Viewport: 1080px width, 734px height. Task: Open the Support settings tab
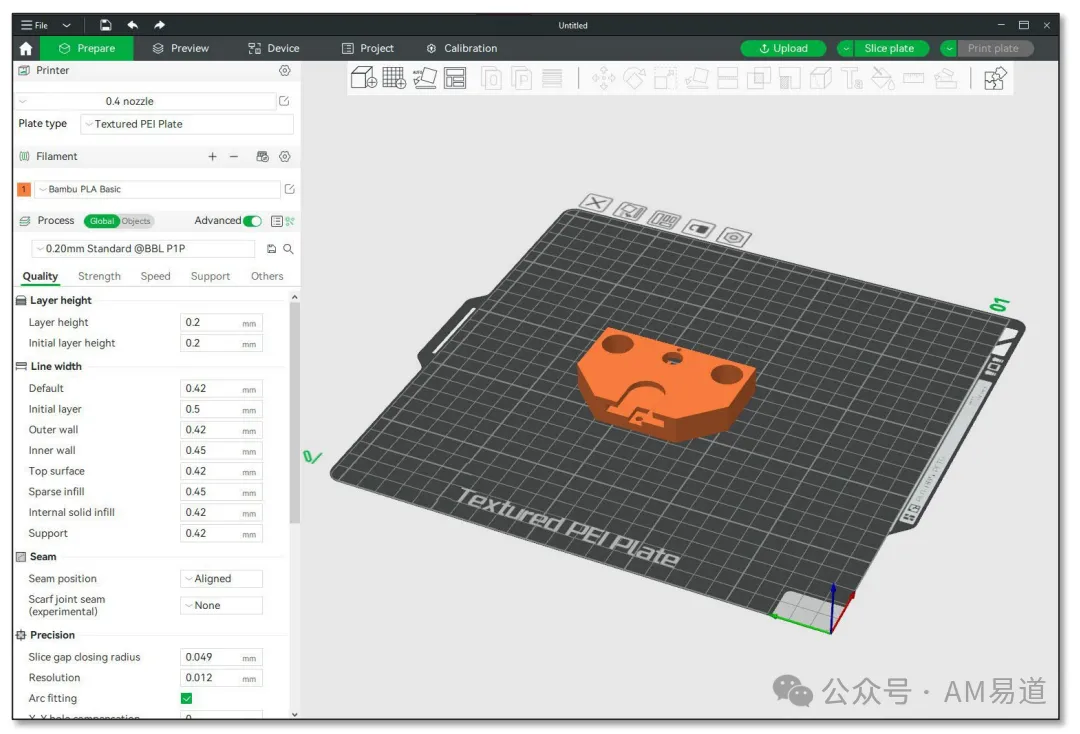pos(210,276)
